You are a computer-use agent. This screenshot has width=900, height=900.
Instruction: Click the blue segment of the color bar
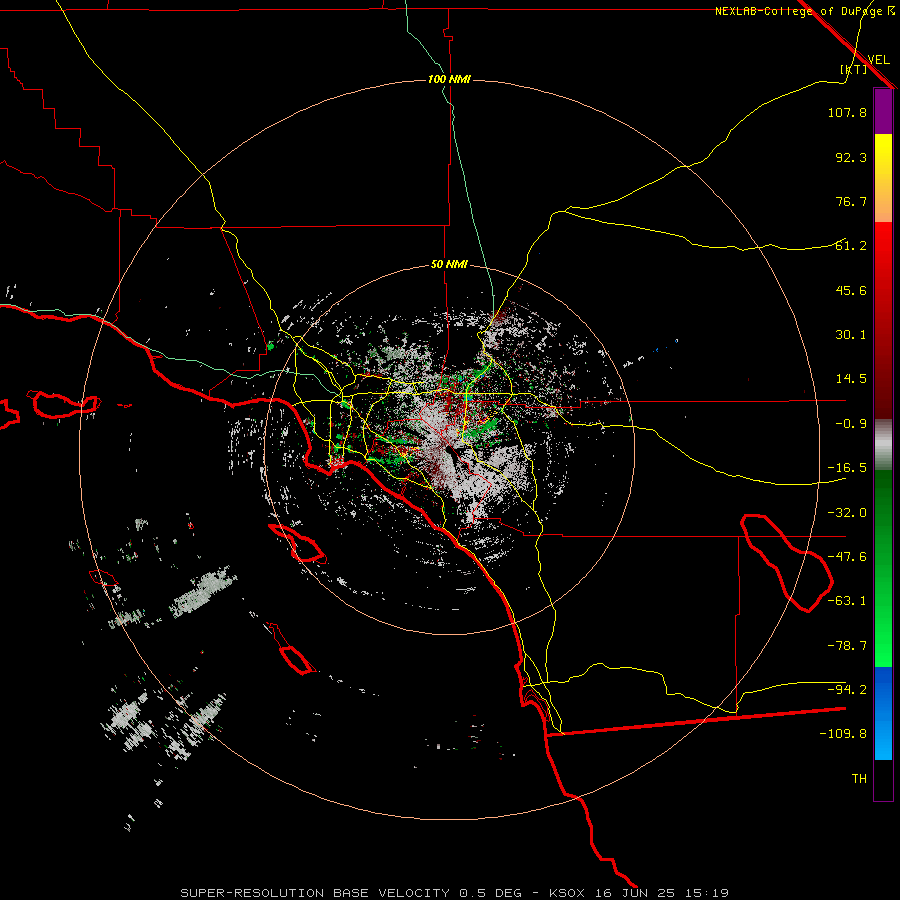tap(883, 713)
